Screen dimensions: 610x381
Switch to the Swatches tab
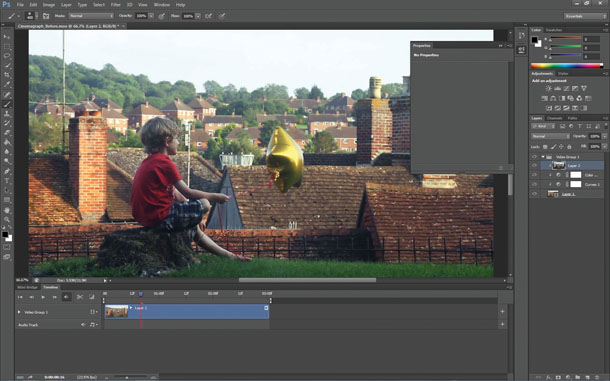pyautogui.click(x=554, y=30)
